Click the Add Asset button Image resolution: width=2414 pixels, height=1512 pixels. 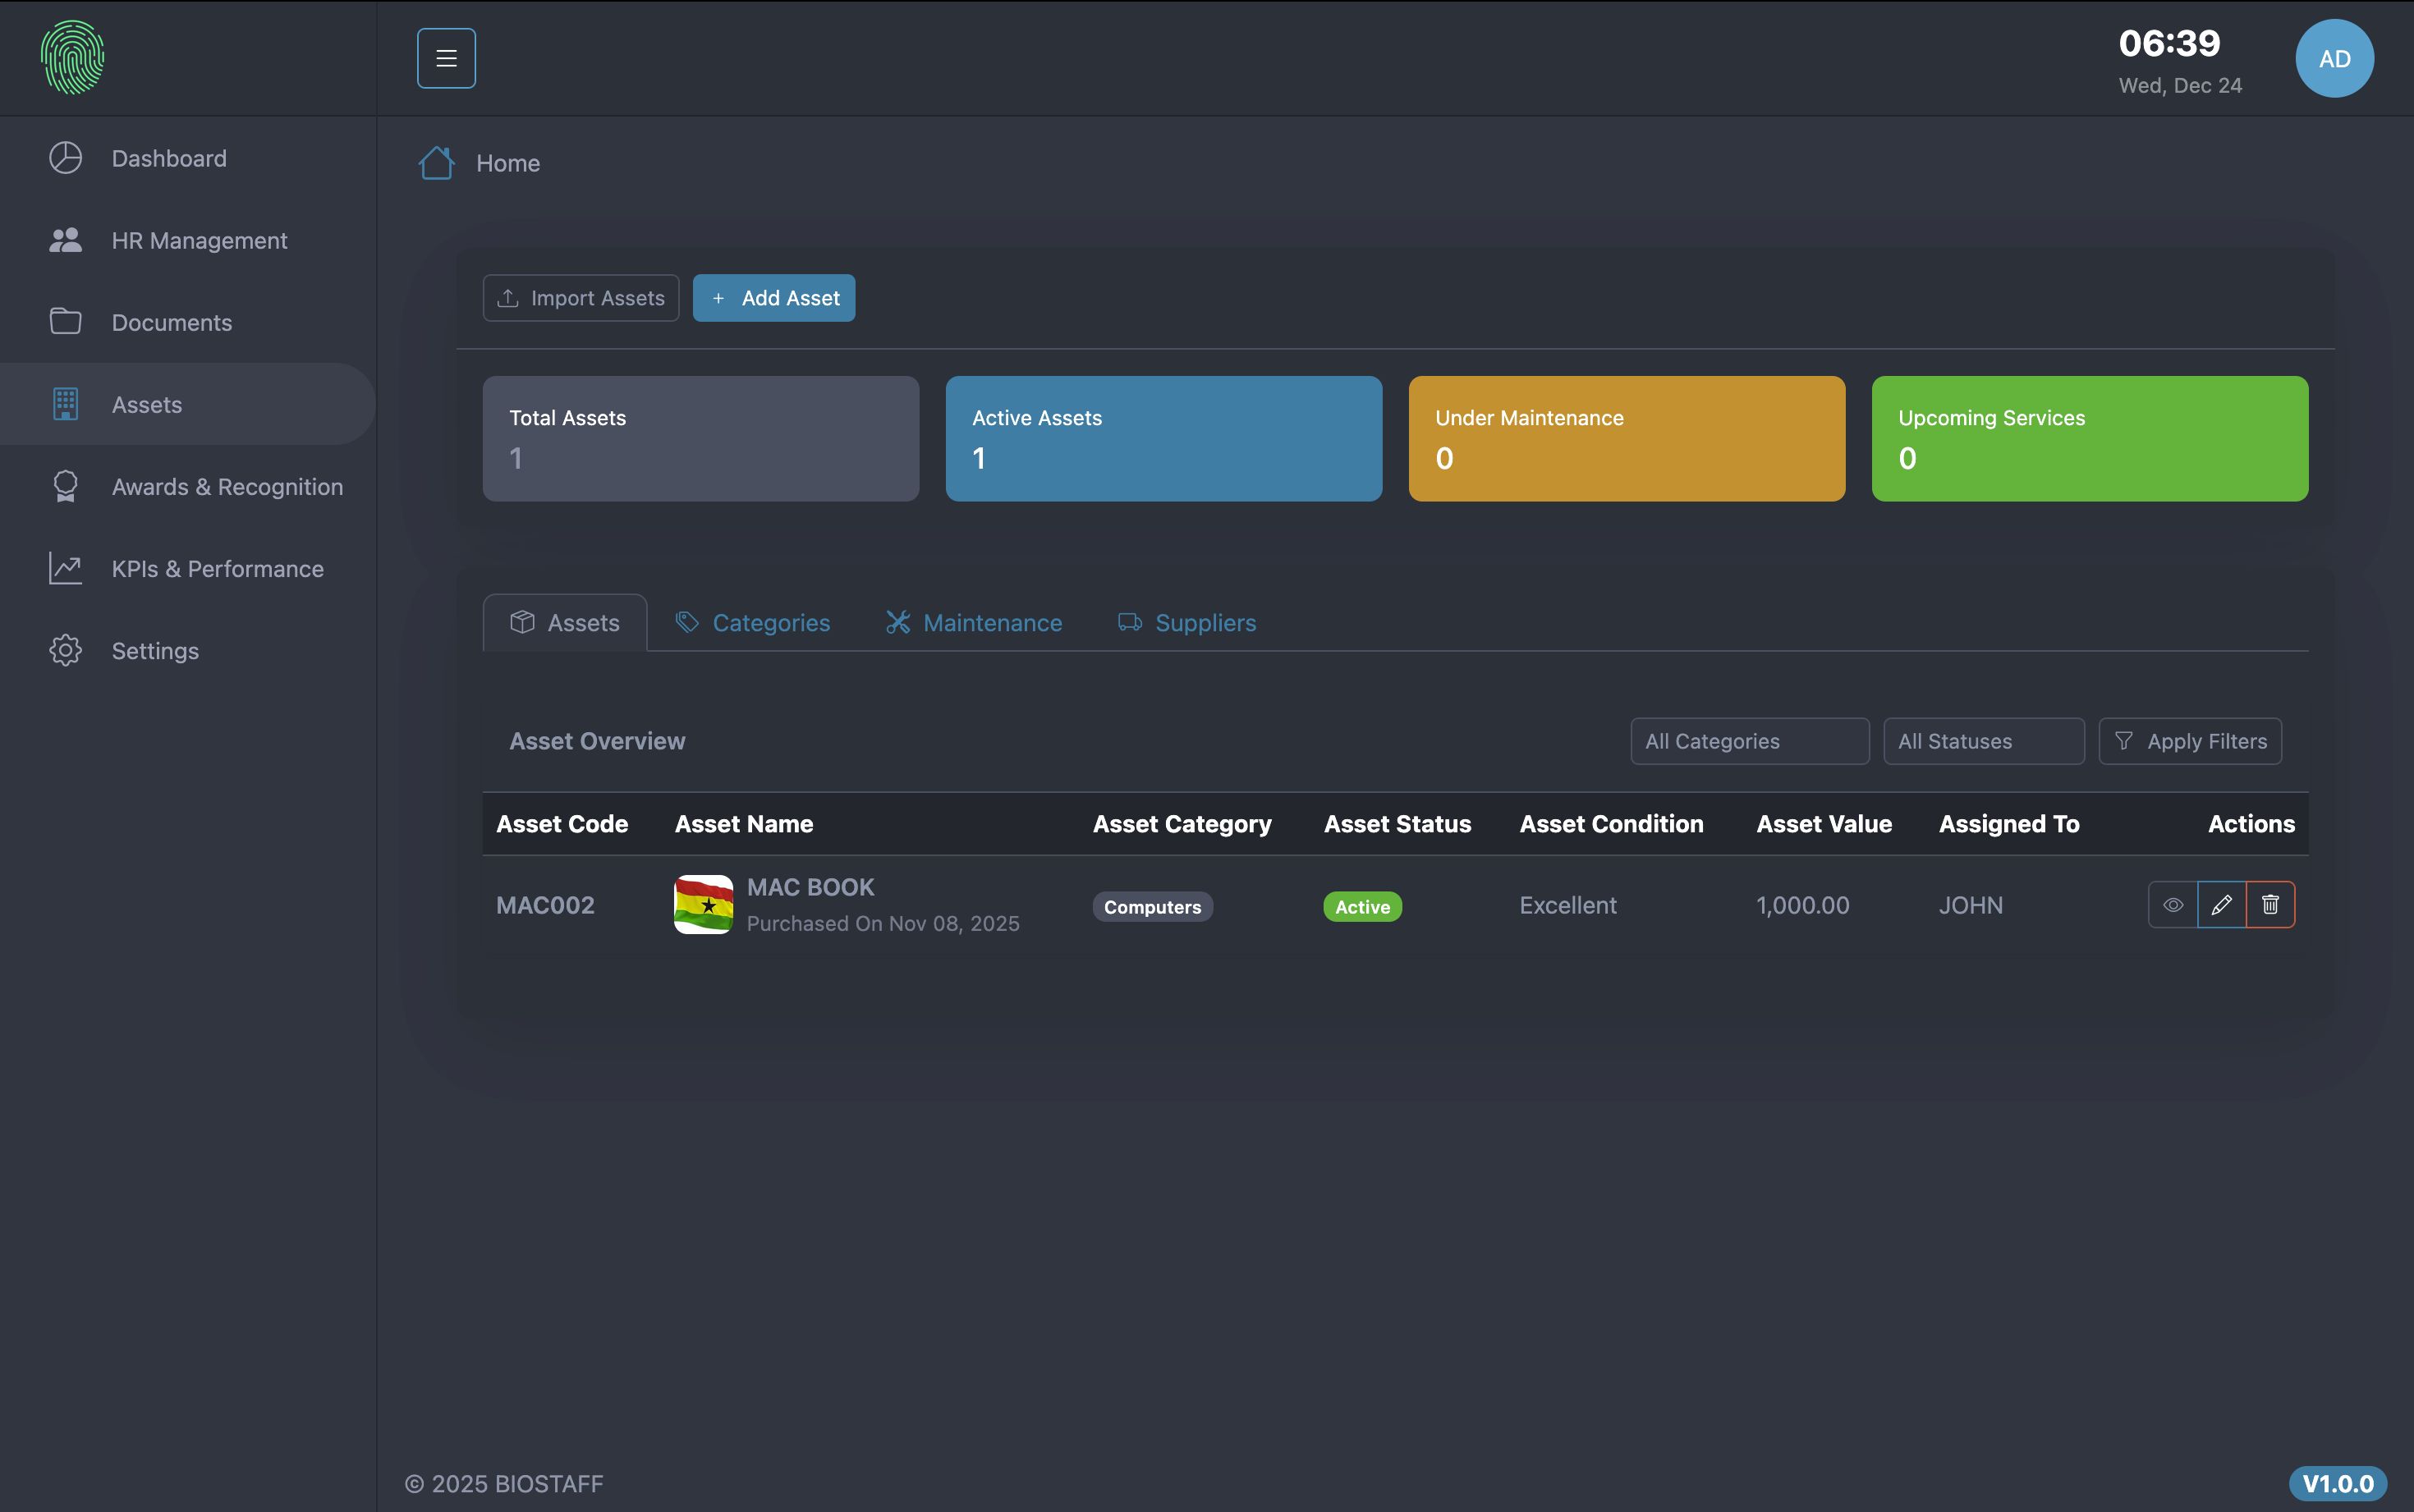pyautogui.click(x=774, y=298)
